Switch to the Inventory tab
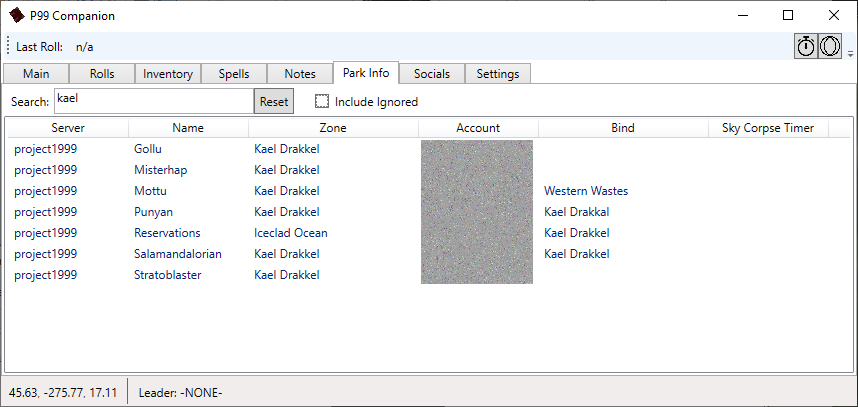 pyautogui.click(x=168, y=74)
